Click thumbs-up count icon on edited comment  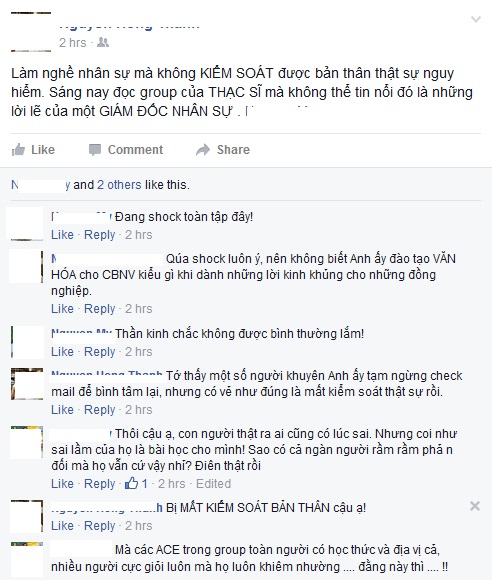(131, 483)
